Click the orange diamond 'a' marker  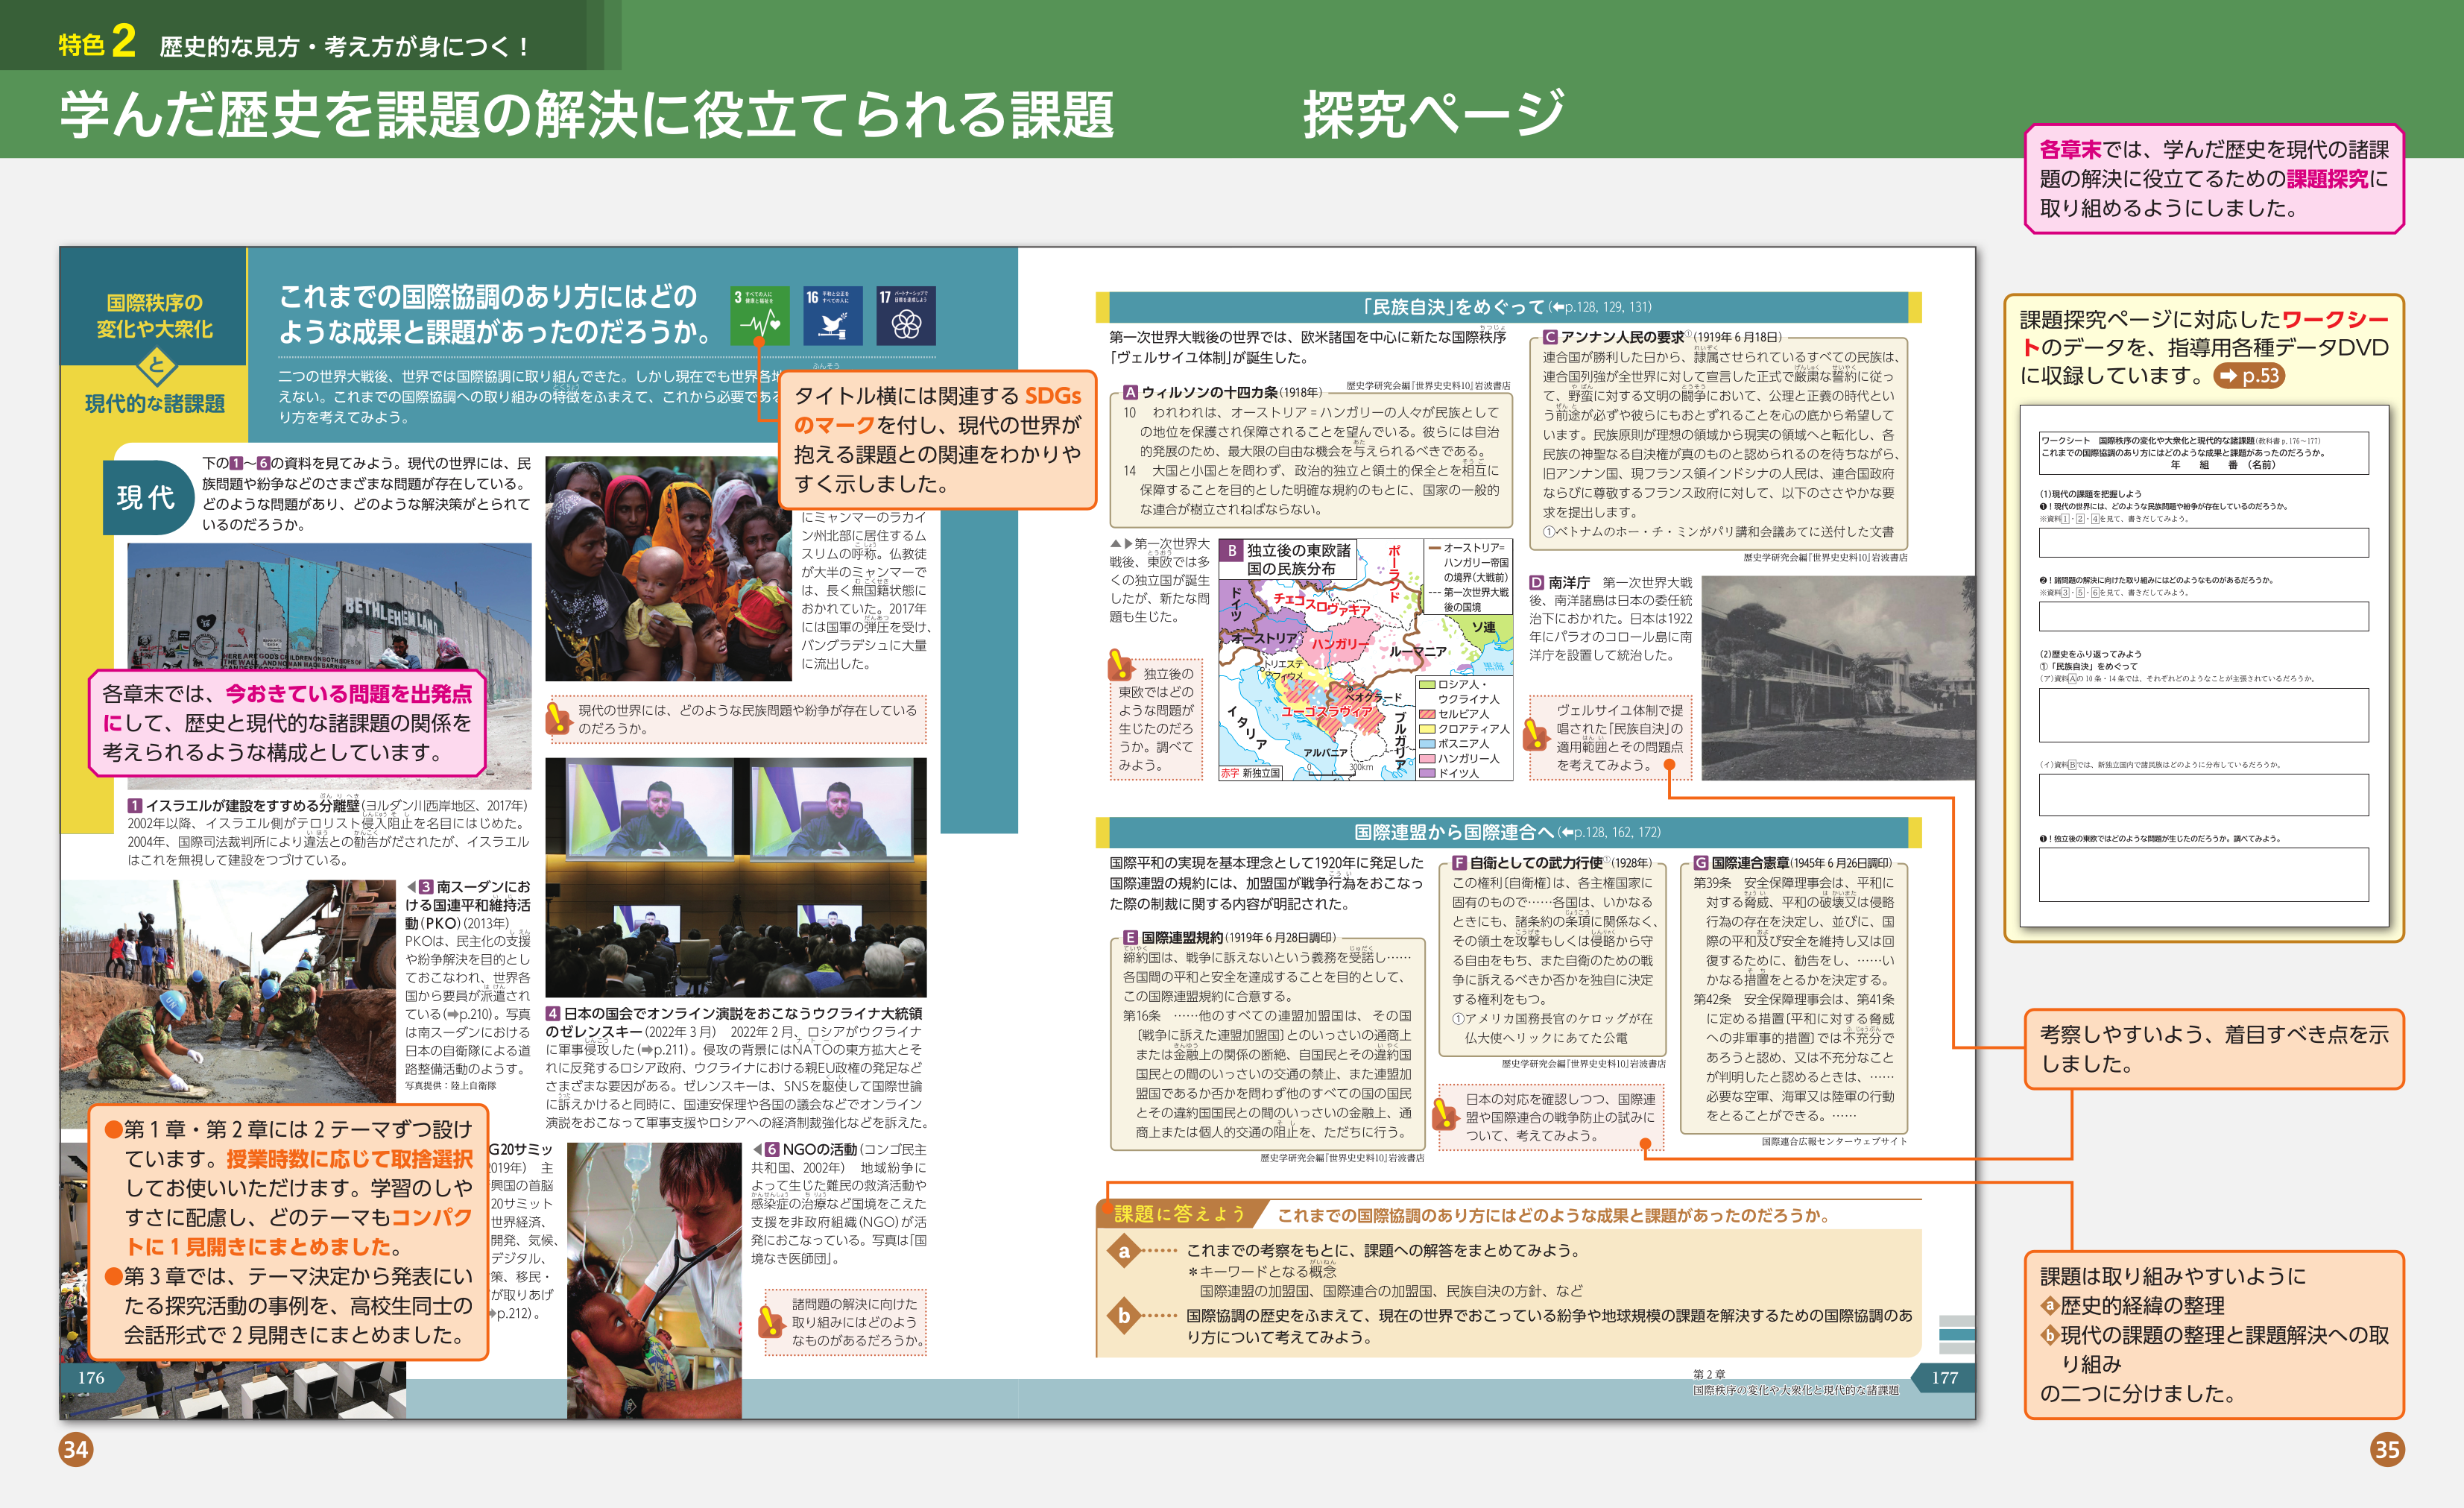click(1124, 1251)
